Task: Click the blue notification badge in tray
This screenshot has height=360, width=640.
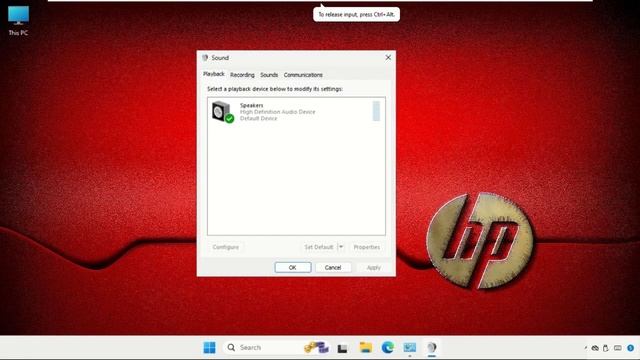Action: click(631, 348)
